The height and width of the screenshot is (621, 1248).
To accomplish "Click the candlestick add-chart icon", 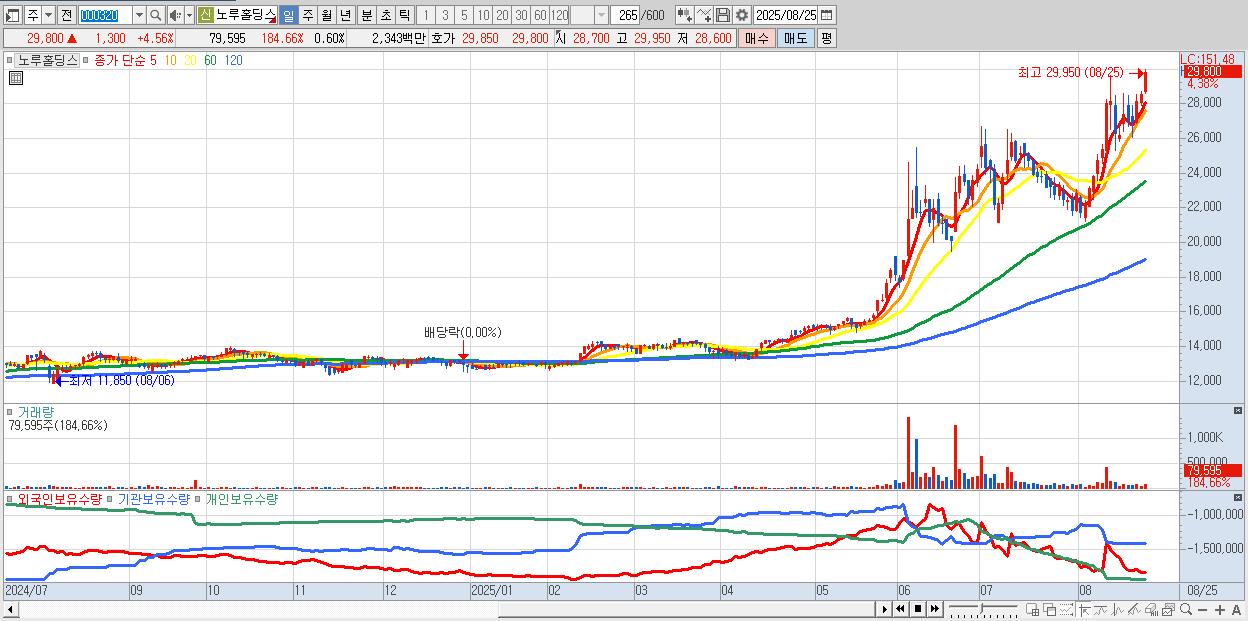I will [685, 15].
